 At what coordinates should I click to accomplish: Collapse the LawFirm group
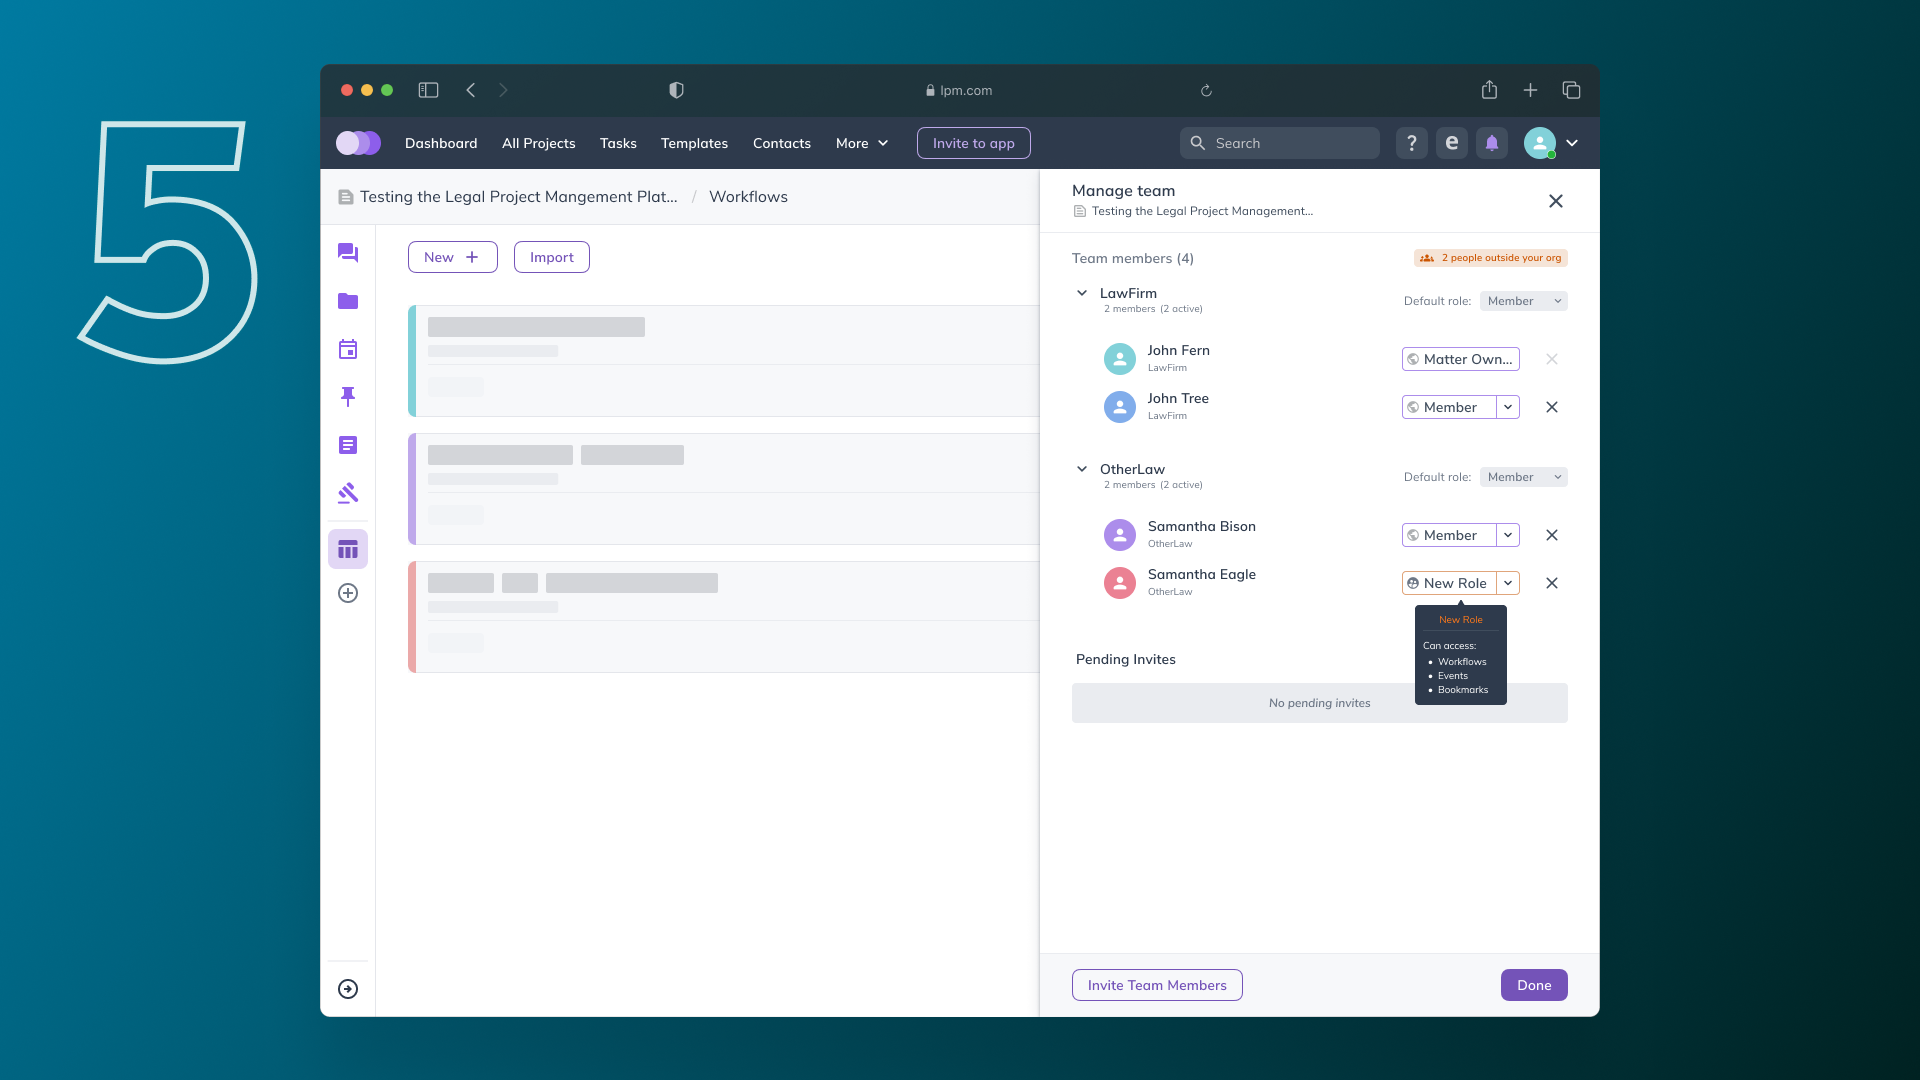pos(1081,293)
